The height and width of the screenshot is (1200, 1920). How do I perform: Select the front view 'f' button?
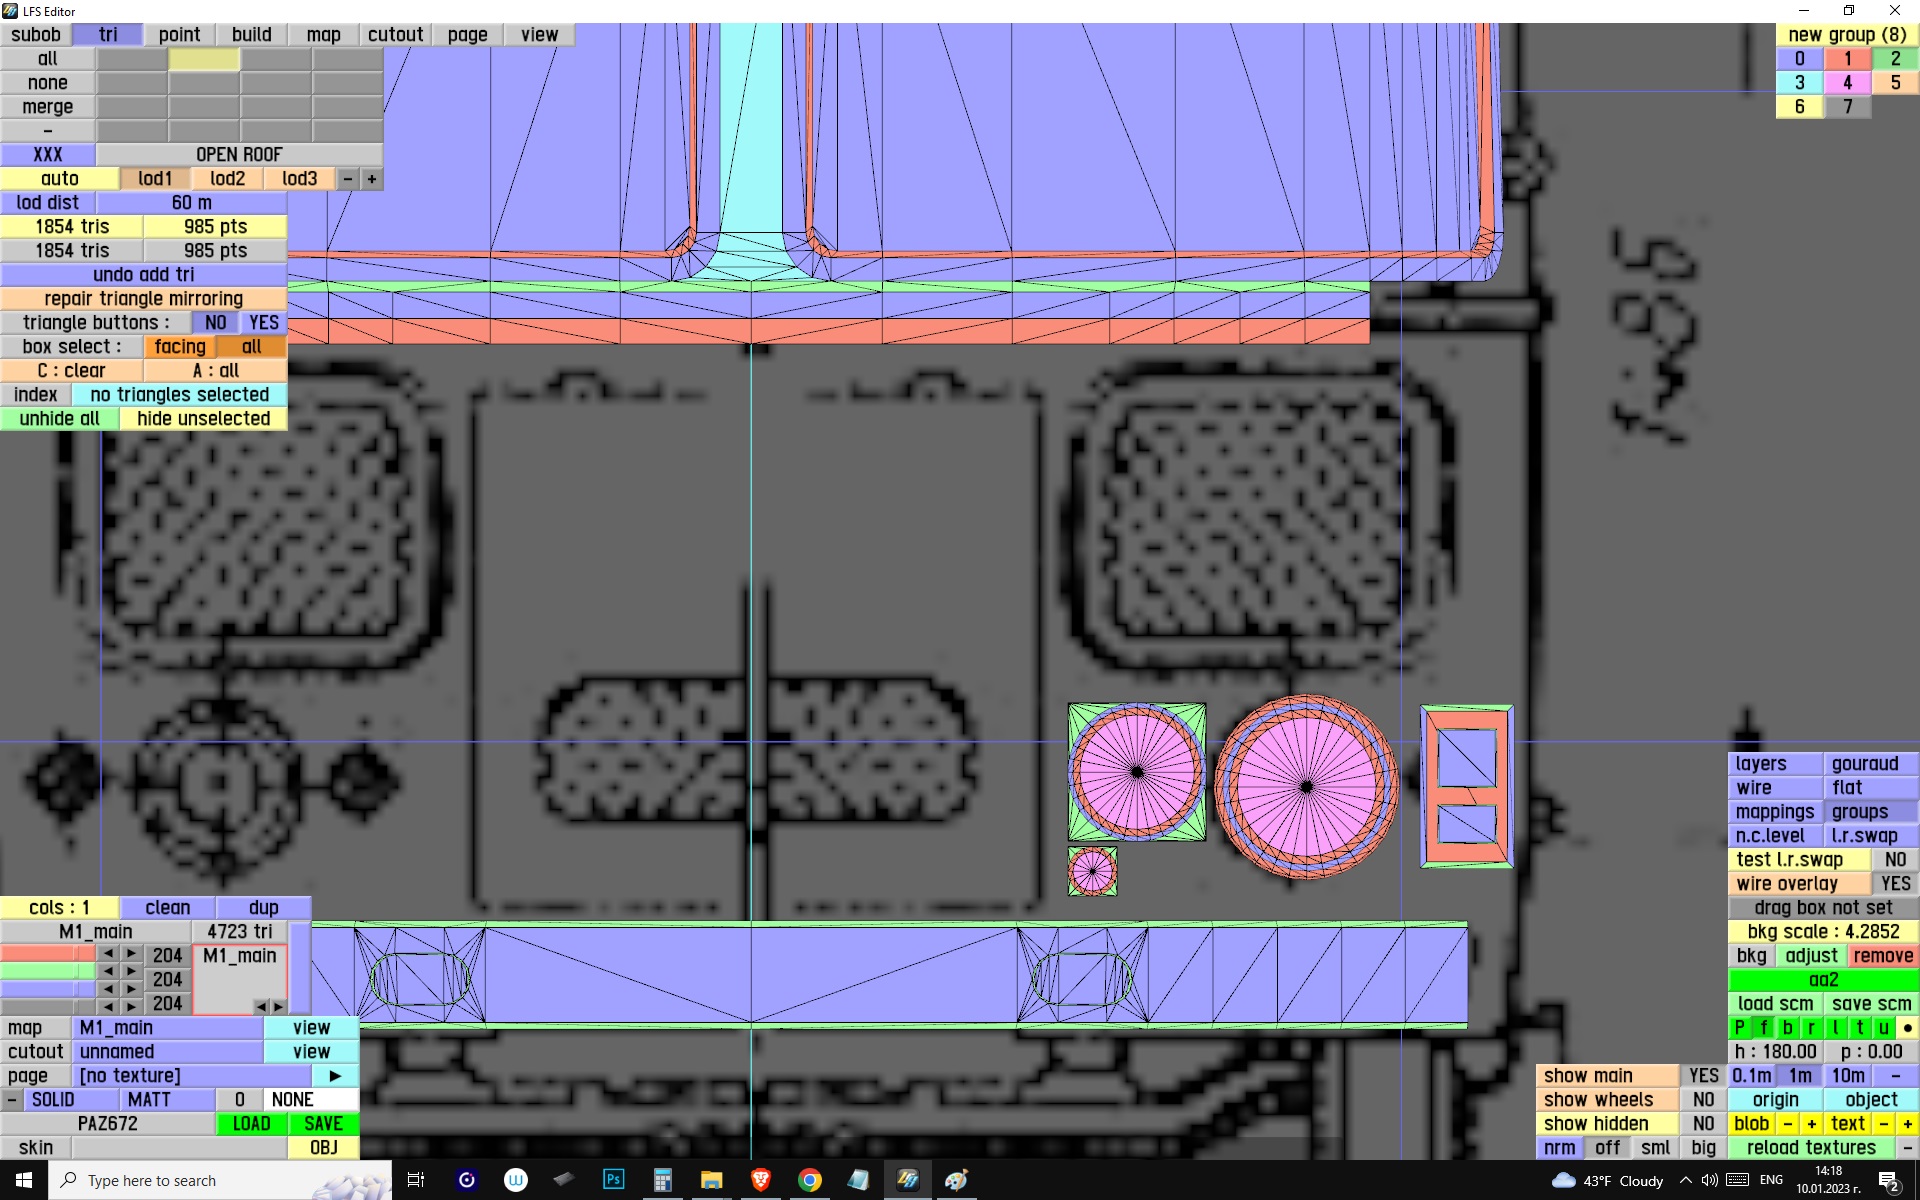coord(1763,1027)
